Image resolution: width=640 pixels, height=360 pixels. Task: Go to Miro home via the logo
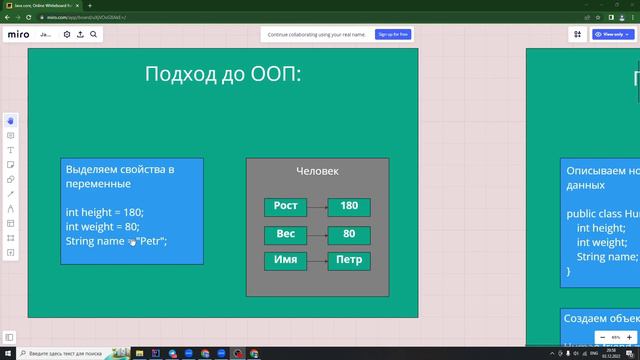18,34
